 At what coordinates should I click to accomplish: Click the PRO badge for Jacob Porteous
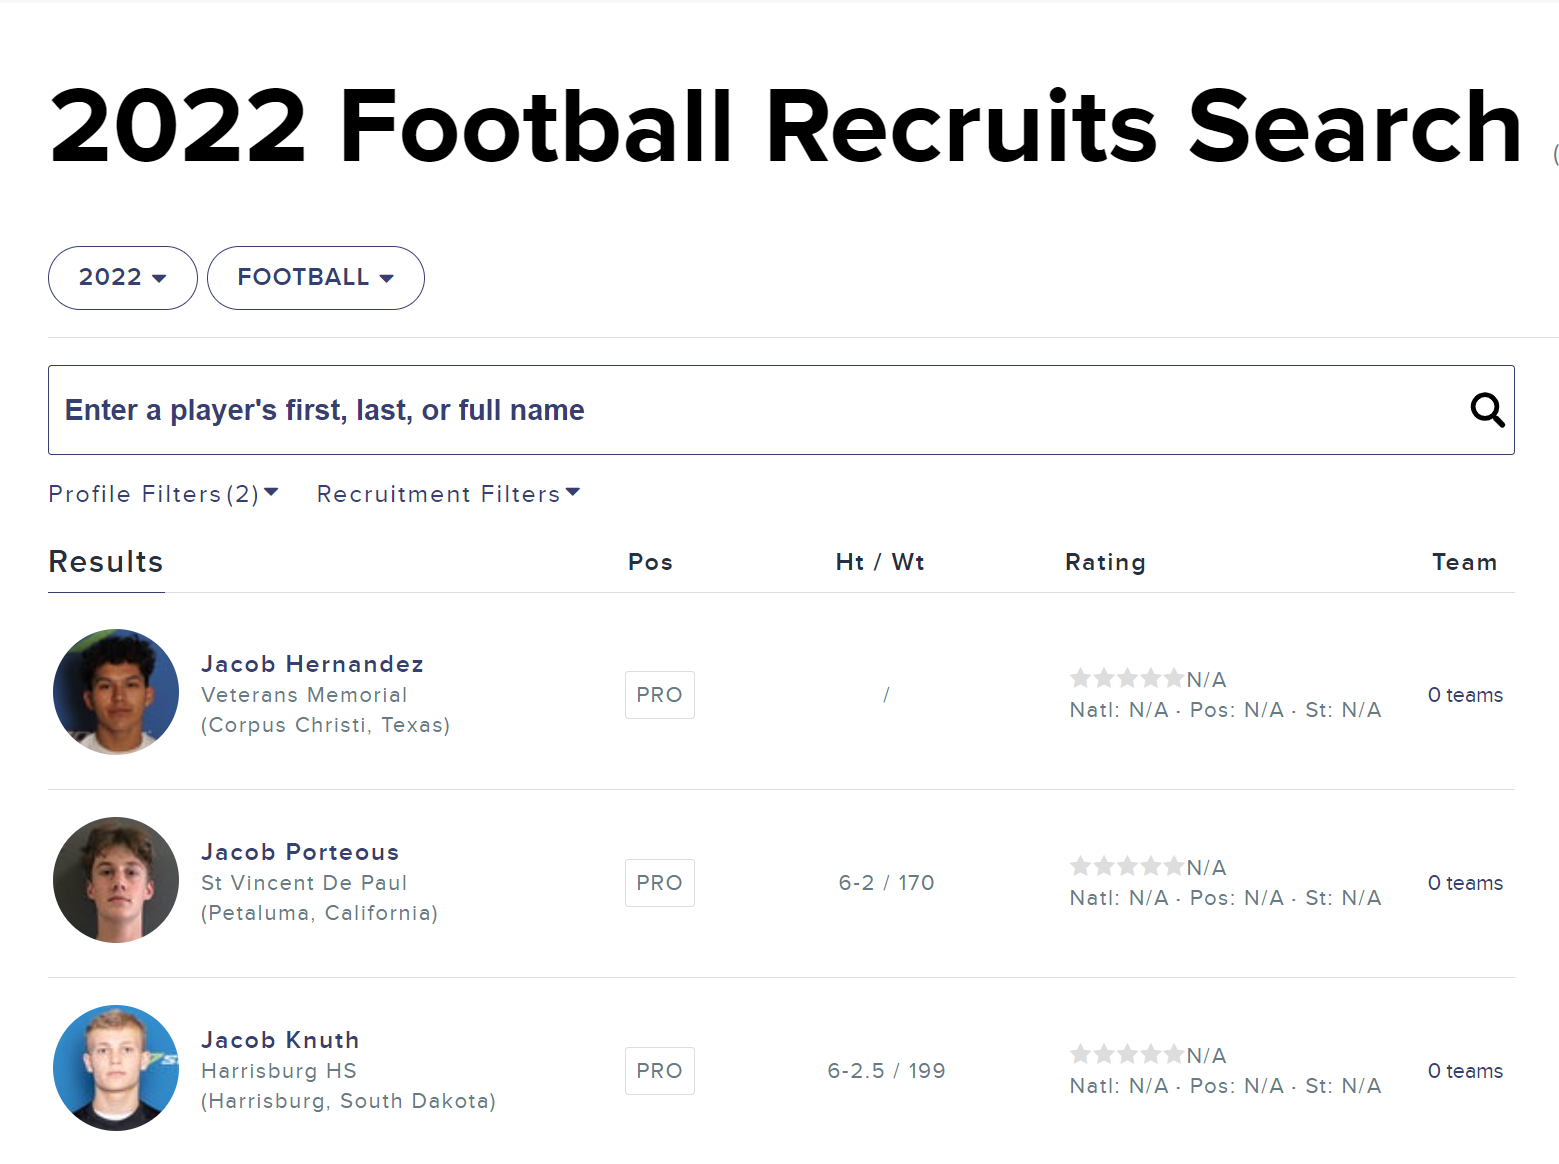pos(659,883)
